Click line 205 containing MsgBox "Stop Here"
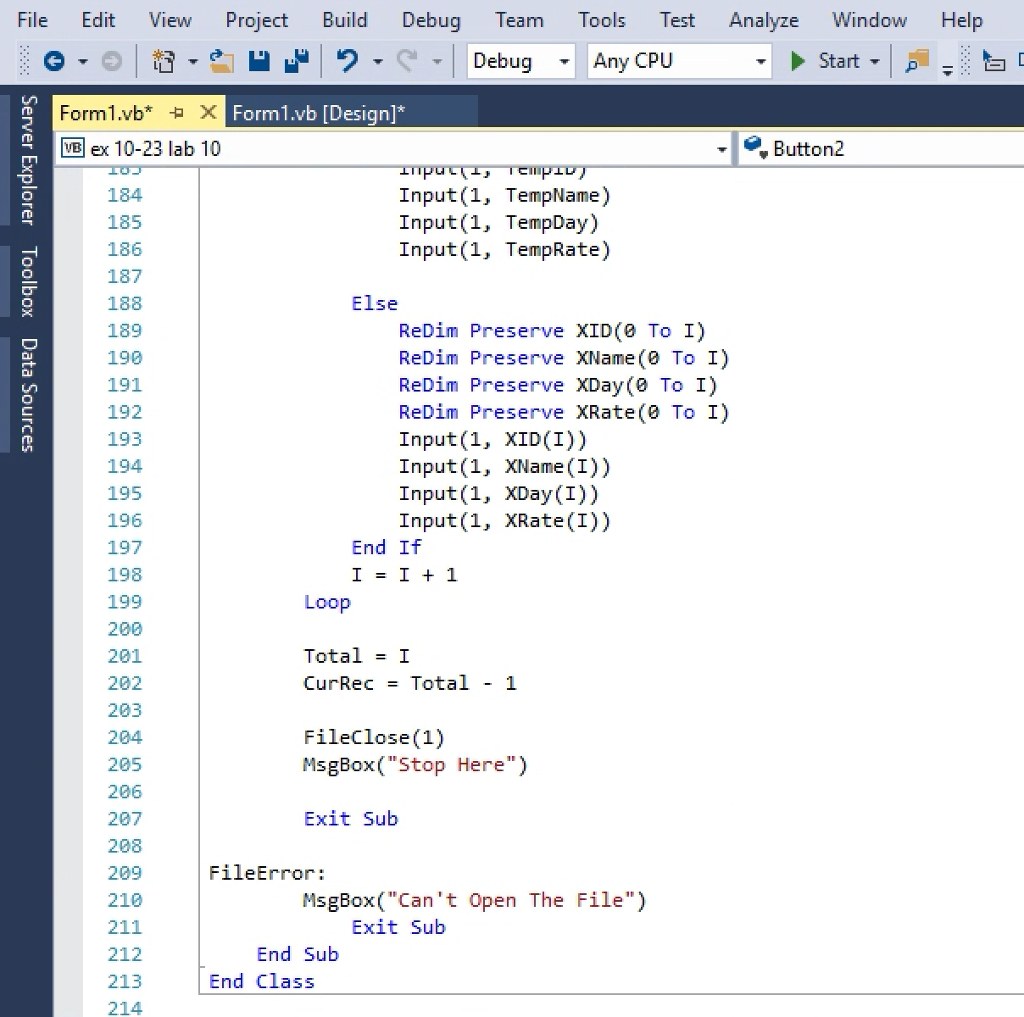Image resolution: width=1024 pixels, height=1017 pixels. point(414,765)
